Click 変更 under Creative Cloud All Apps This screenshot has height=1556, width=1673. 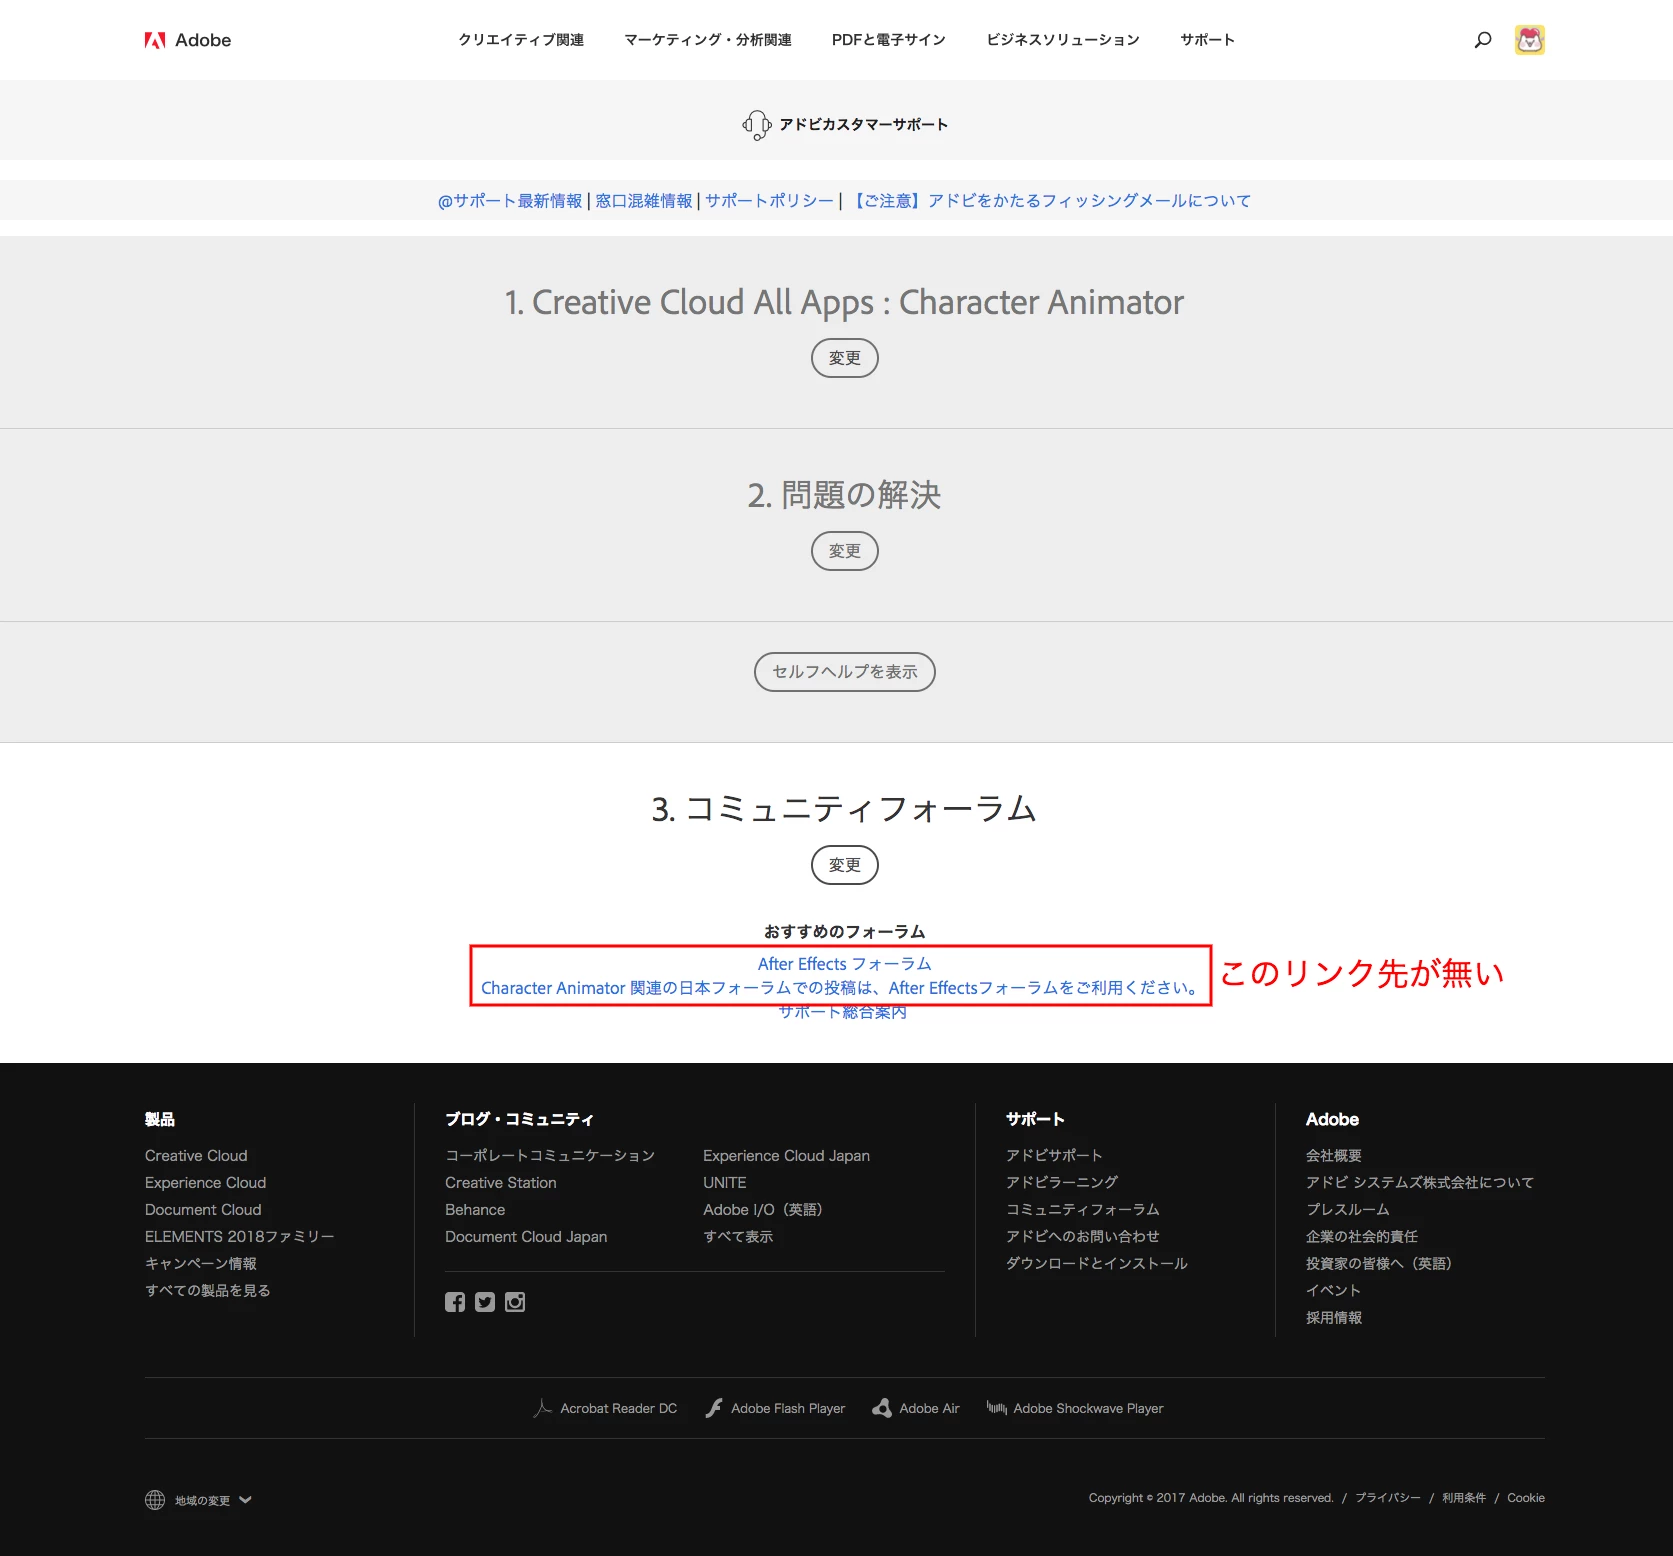coord(845,358)
